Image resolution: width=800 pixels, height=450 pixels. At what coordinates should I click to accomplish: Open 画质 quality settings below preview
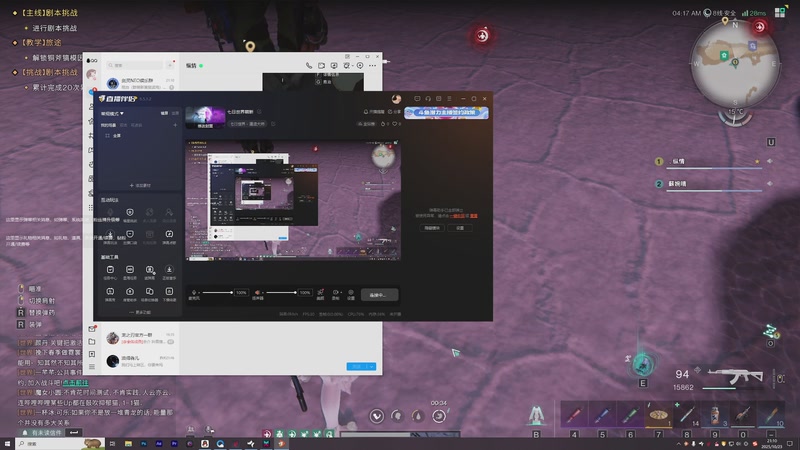320,294
